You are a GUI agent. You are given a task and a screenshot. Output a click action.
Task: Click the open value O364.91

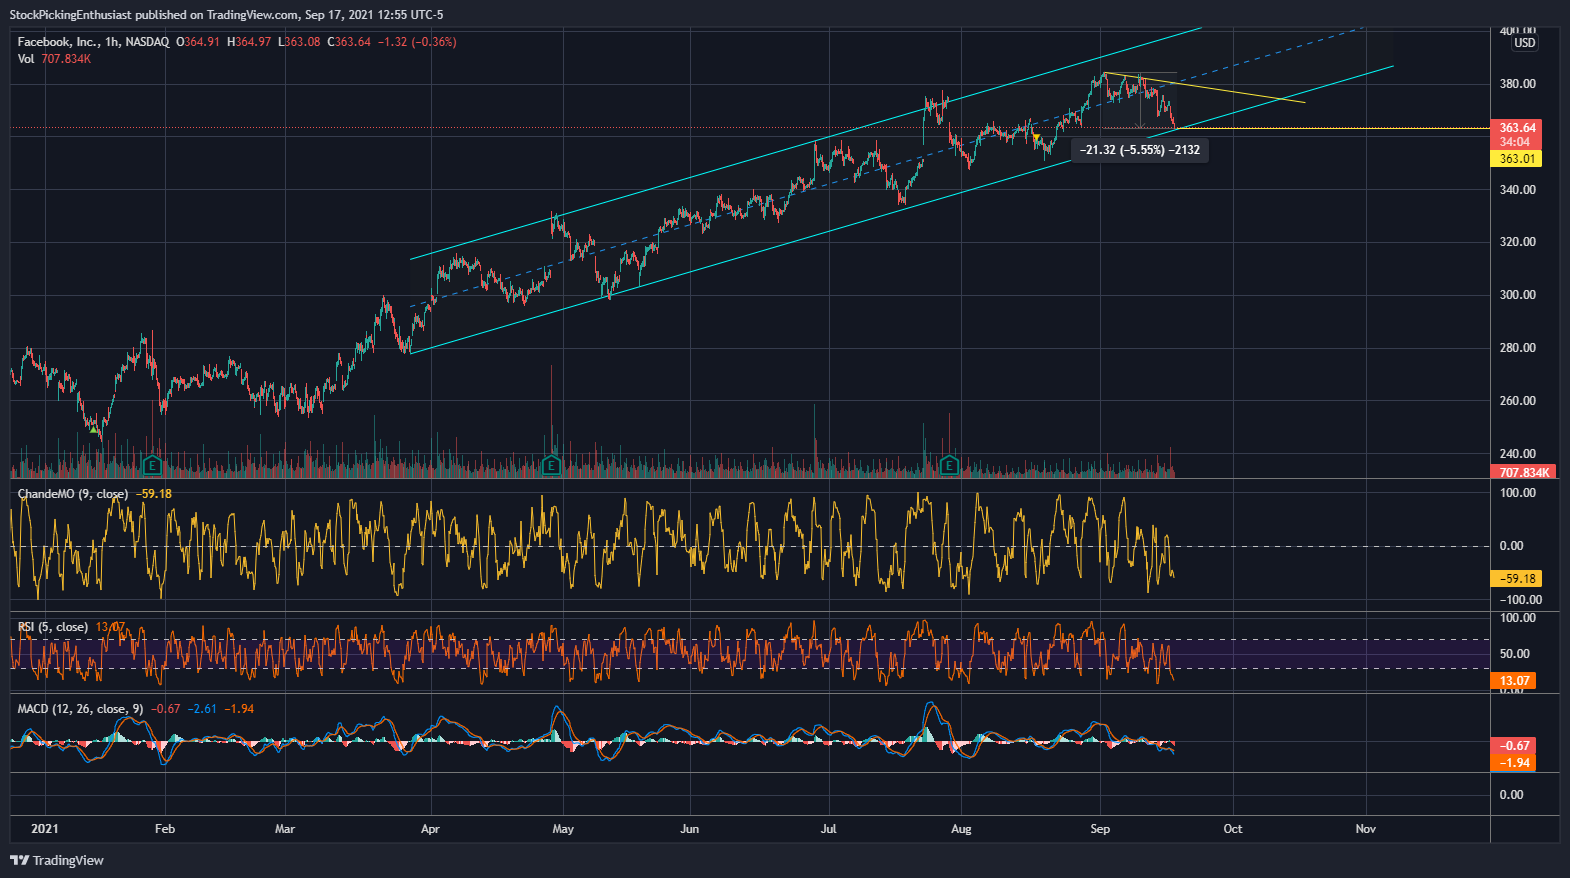coord(198,42)
